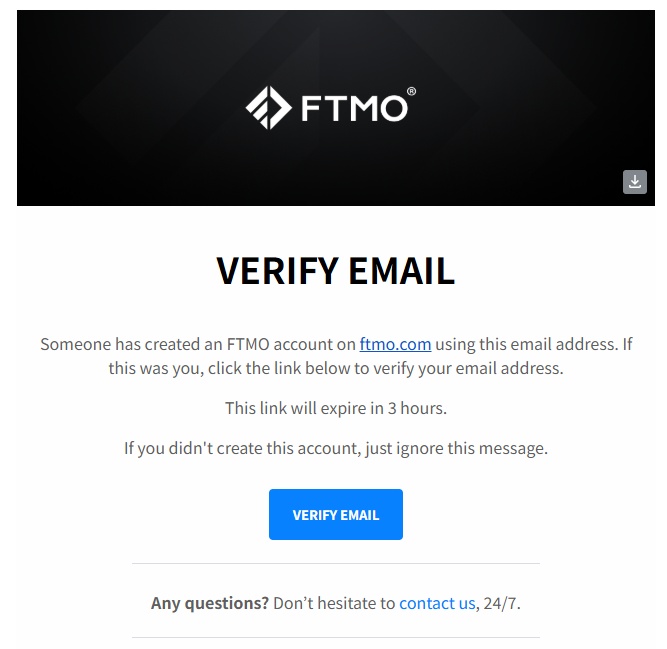Follow the contact us link
This screenshot has width=667, height=649.
pyautogui.click(x=437, y=603)
